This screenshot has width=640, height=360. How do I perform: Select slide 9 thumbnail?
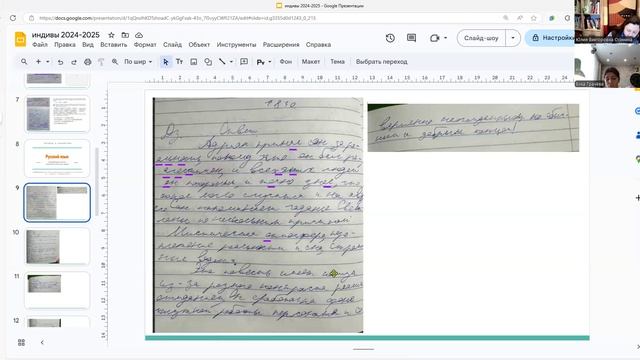tap(57, 202)
